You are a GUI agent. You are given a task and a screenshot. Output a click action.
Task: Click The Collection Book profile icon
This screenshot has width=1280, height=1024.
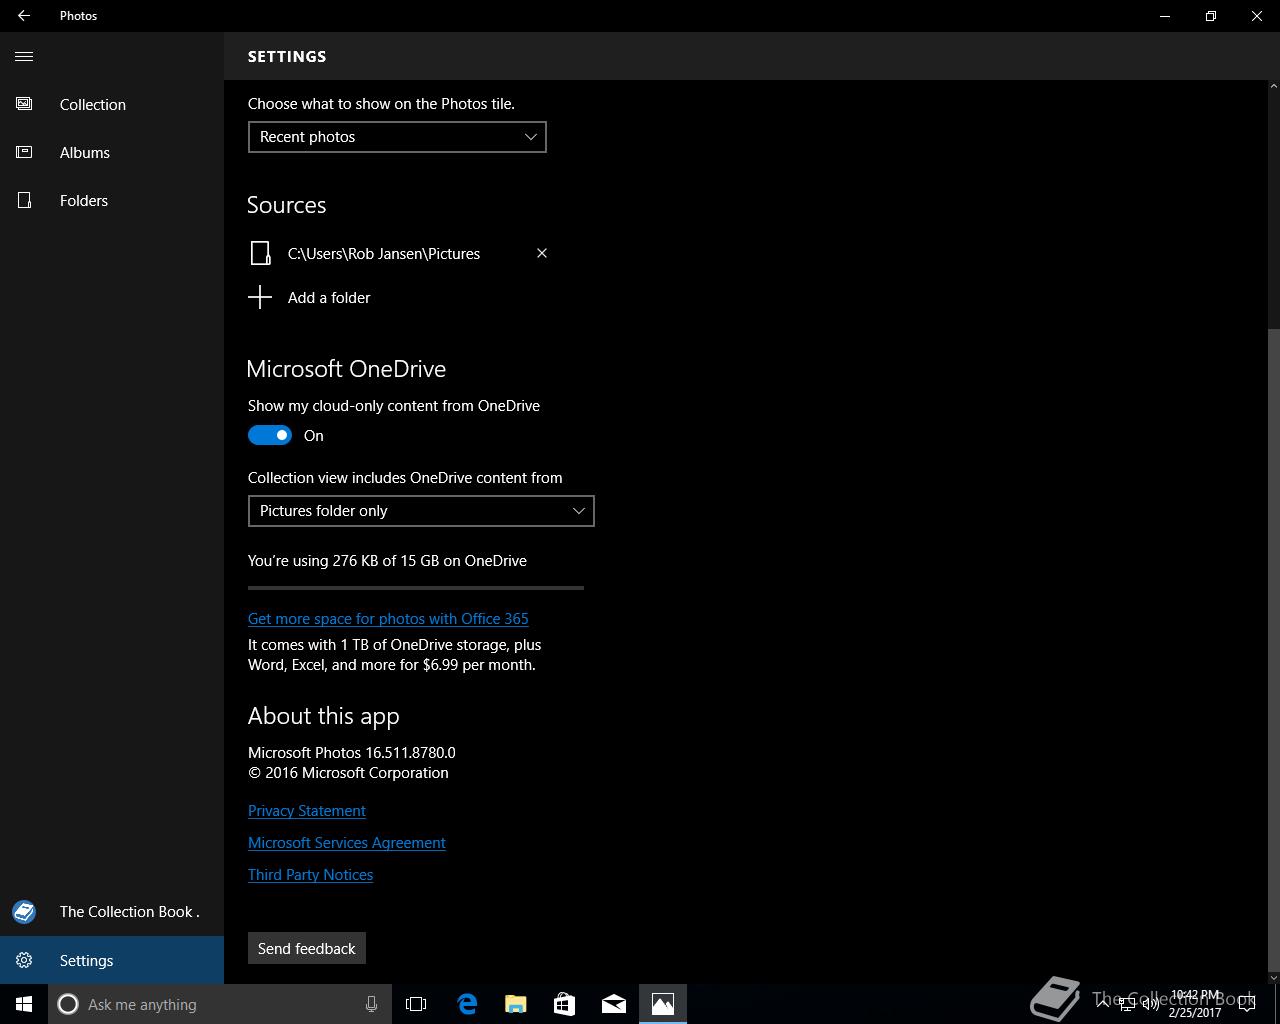pos(24,912)
